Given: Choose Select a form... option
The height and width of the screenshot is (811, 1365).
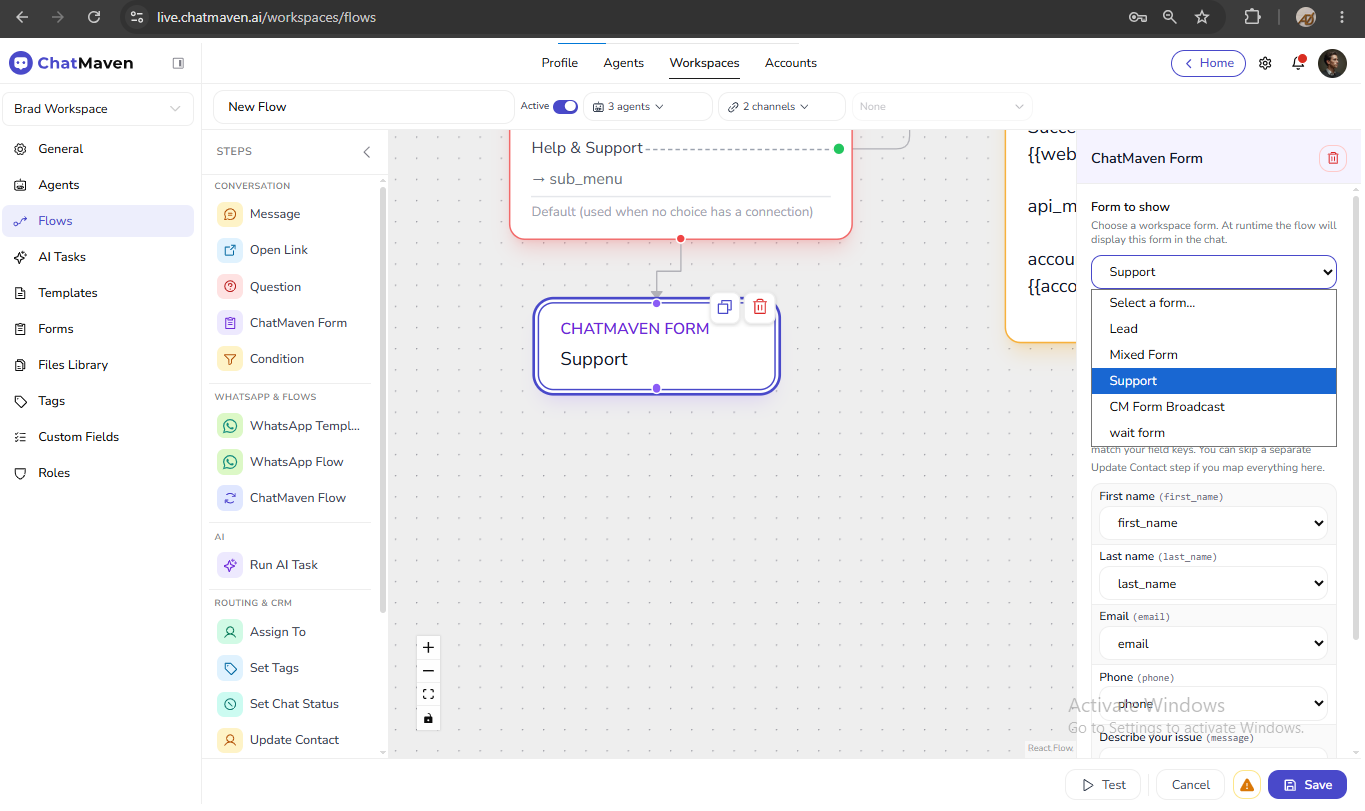Looking at the screenshot, I should 1214,303.
